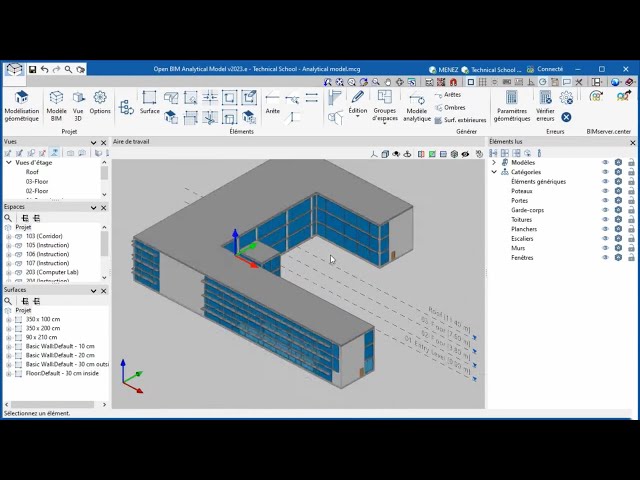Click the Vues list down scroll arrow

click(x=104, y=194)
